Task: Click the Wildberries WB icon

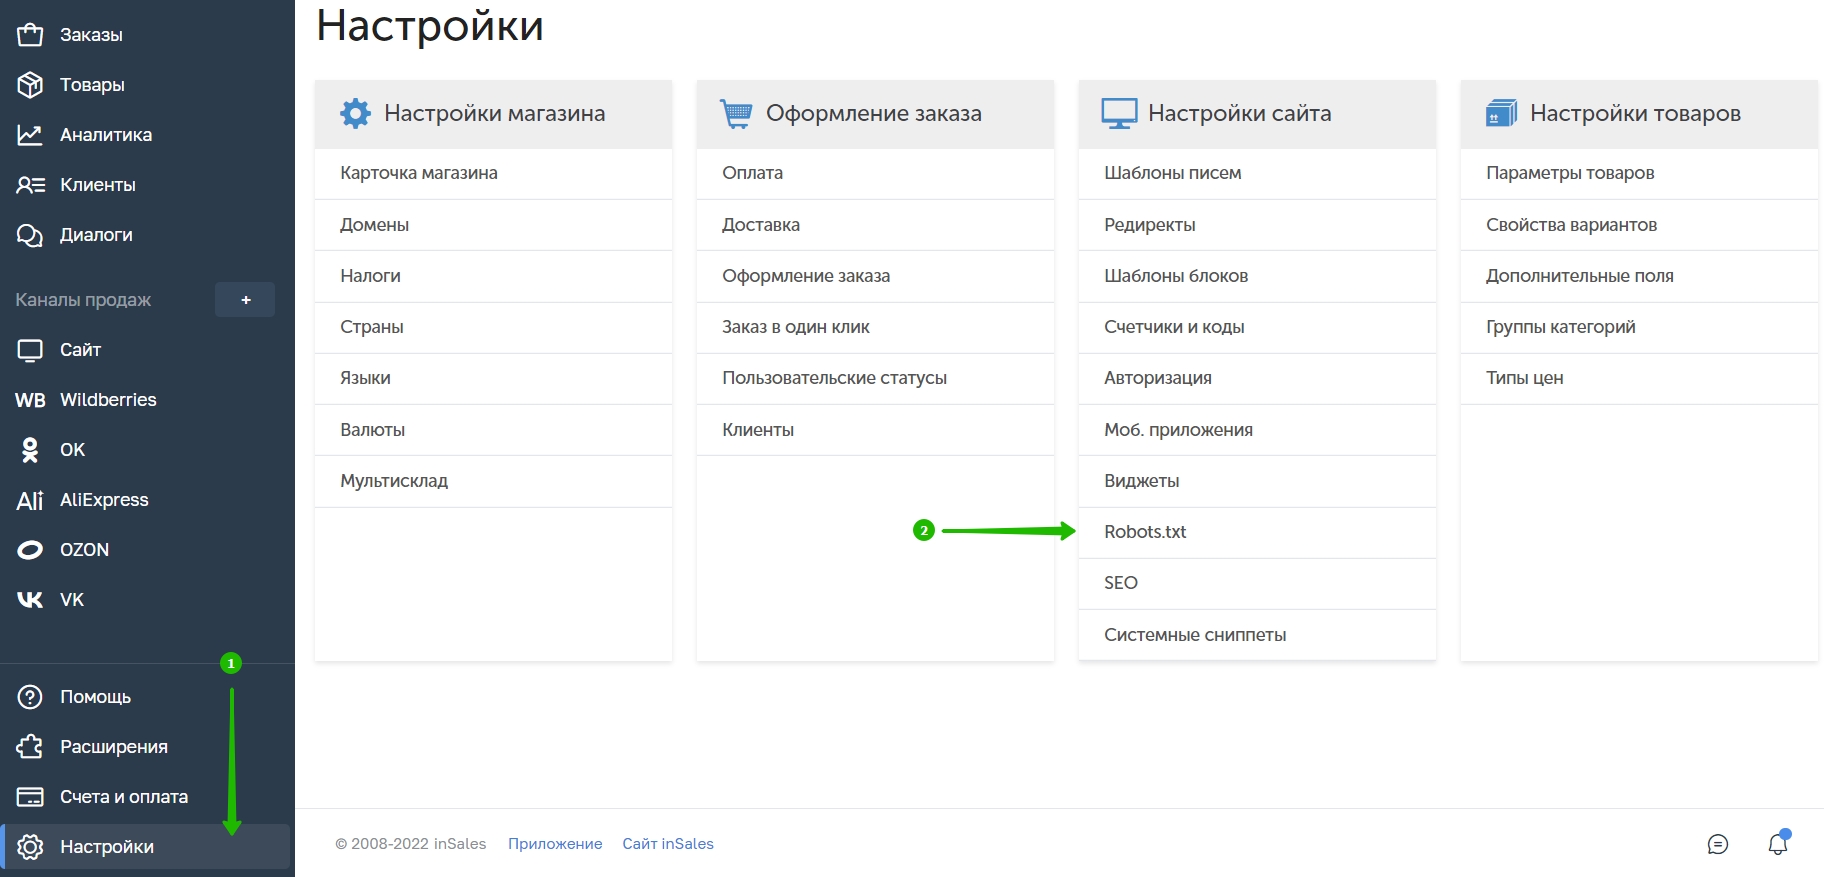Action: [x=30, y=400]
